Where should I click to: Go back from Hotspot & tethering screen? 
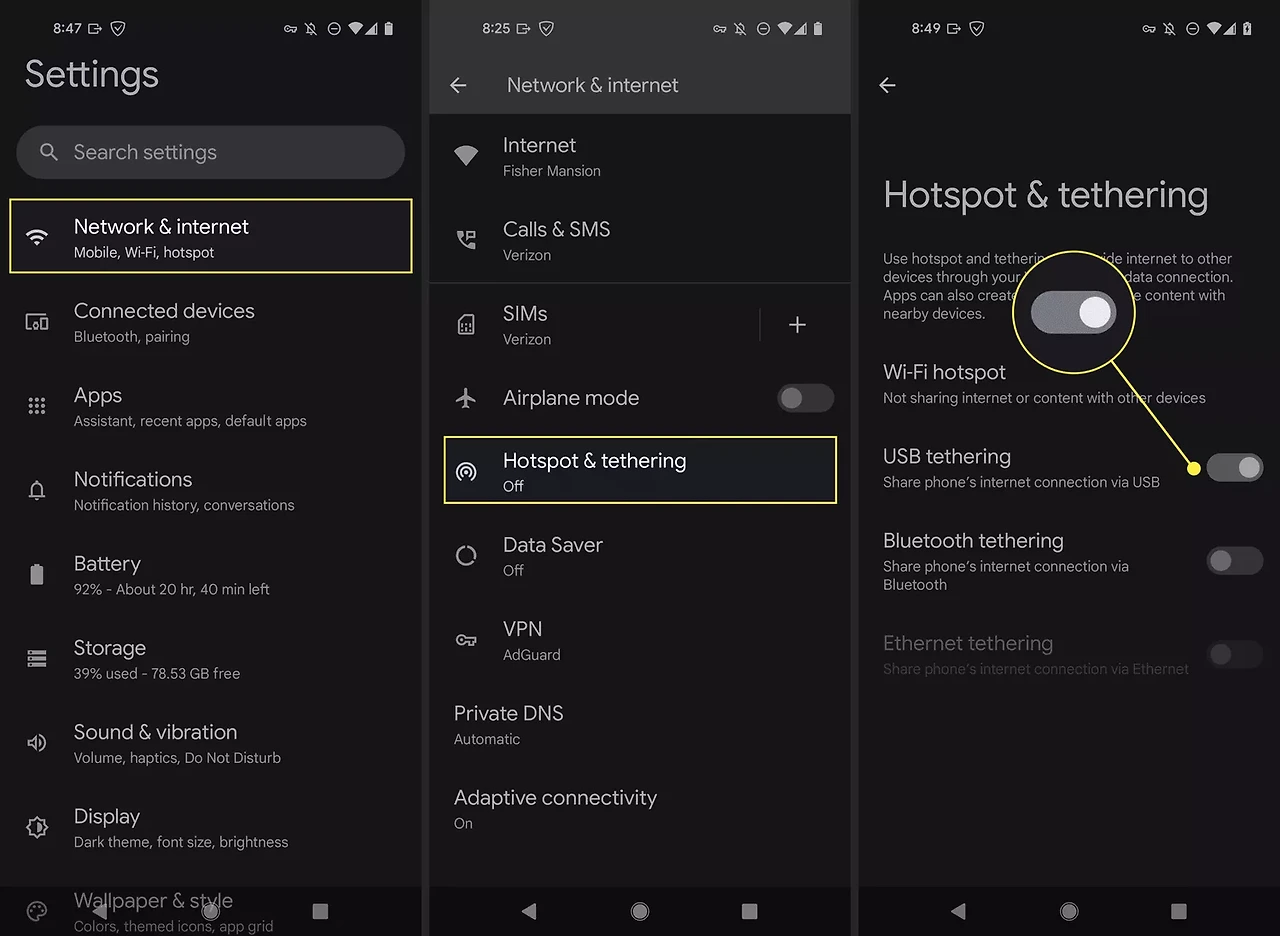click(x=887, y=86)
